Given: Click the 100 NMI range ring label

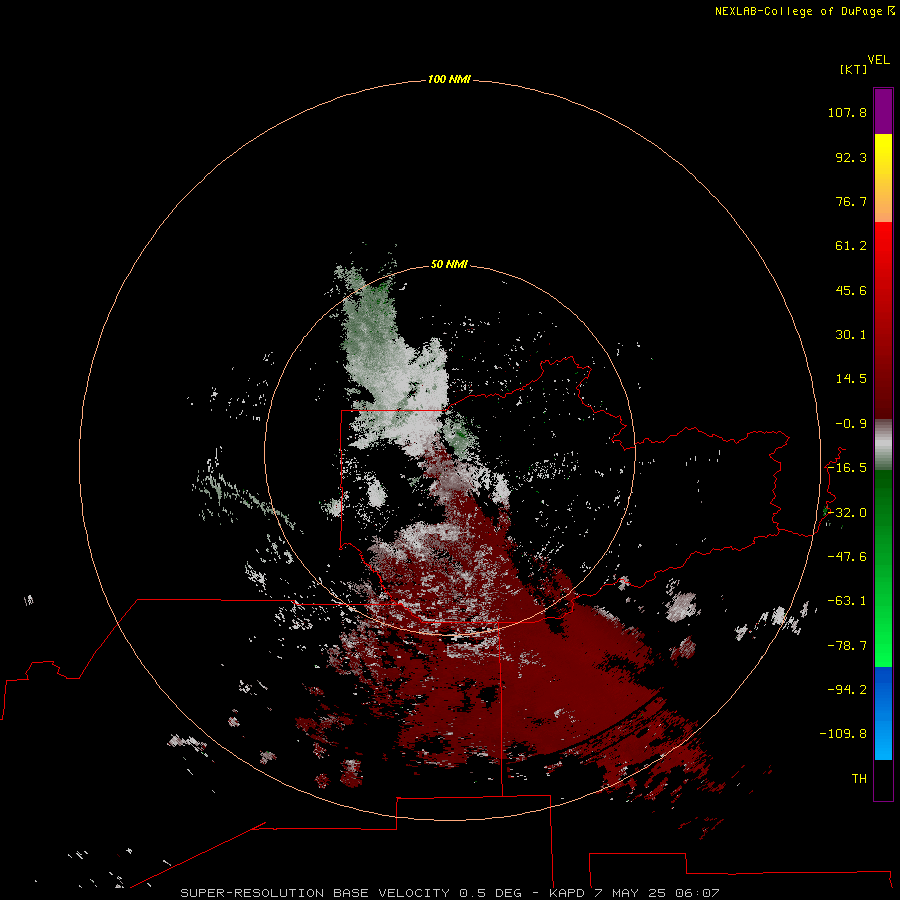Looking at the screenshot, I should [x=449, y=79].
